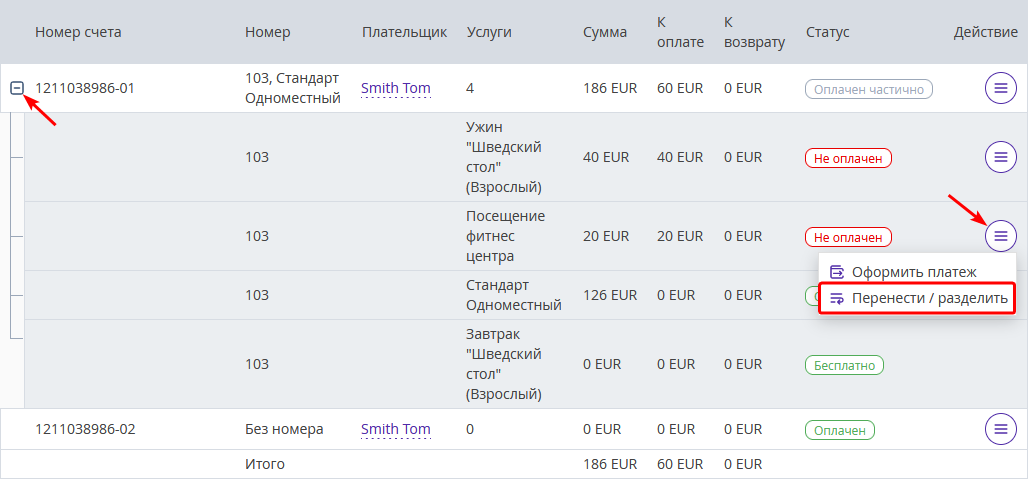
Task: Select Перенести / разделить menu entry
Action: (917, 299)
